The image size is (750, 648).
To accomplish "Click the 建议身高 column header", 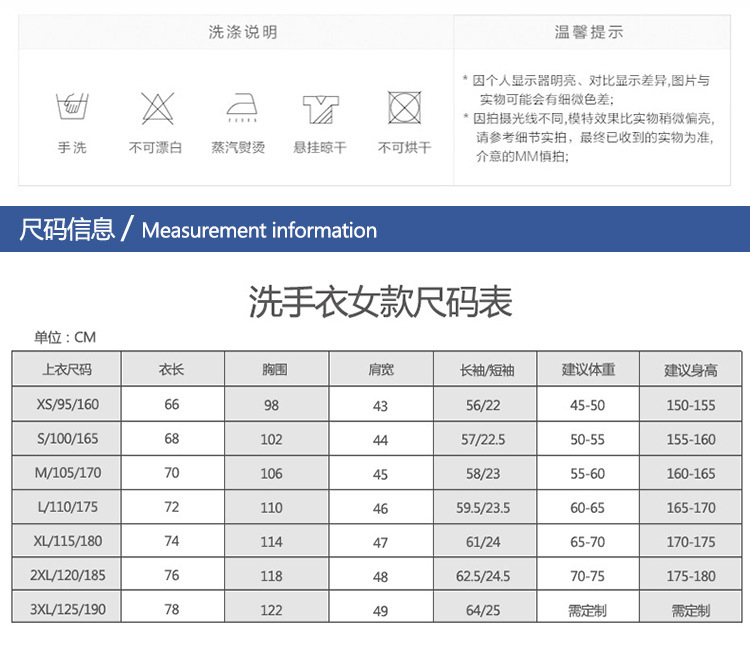I will tap(691, 369).
